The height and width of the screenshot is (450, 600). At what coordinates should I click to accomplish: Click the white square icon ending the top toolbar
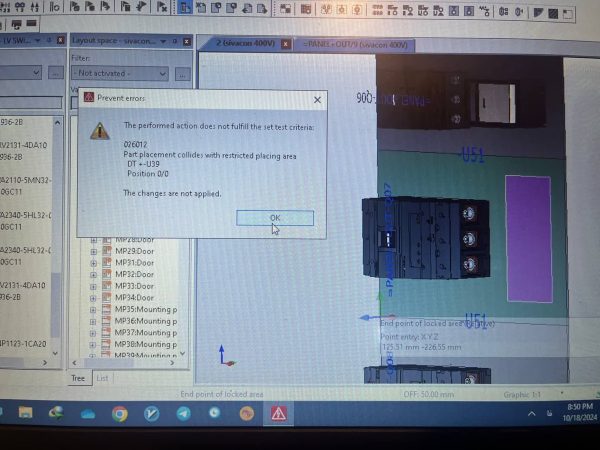[x=567, y=14]
